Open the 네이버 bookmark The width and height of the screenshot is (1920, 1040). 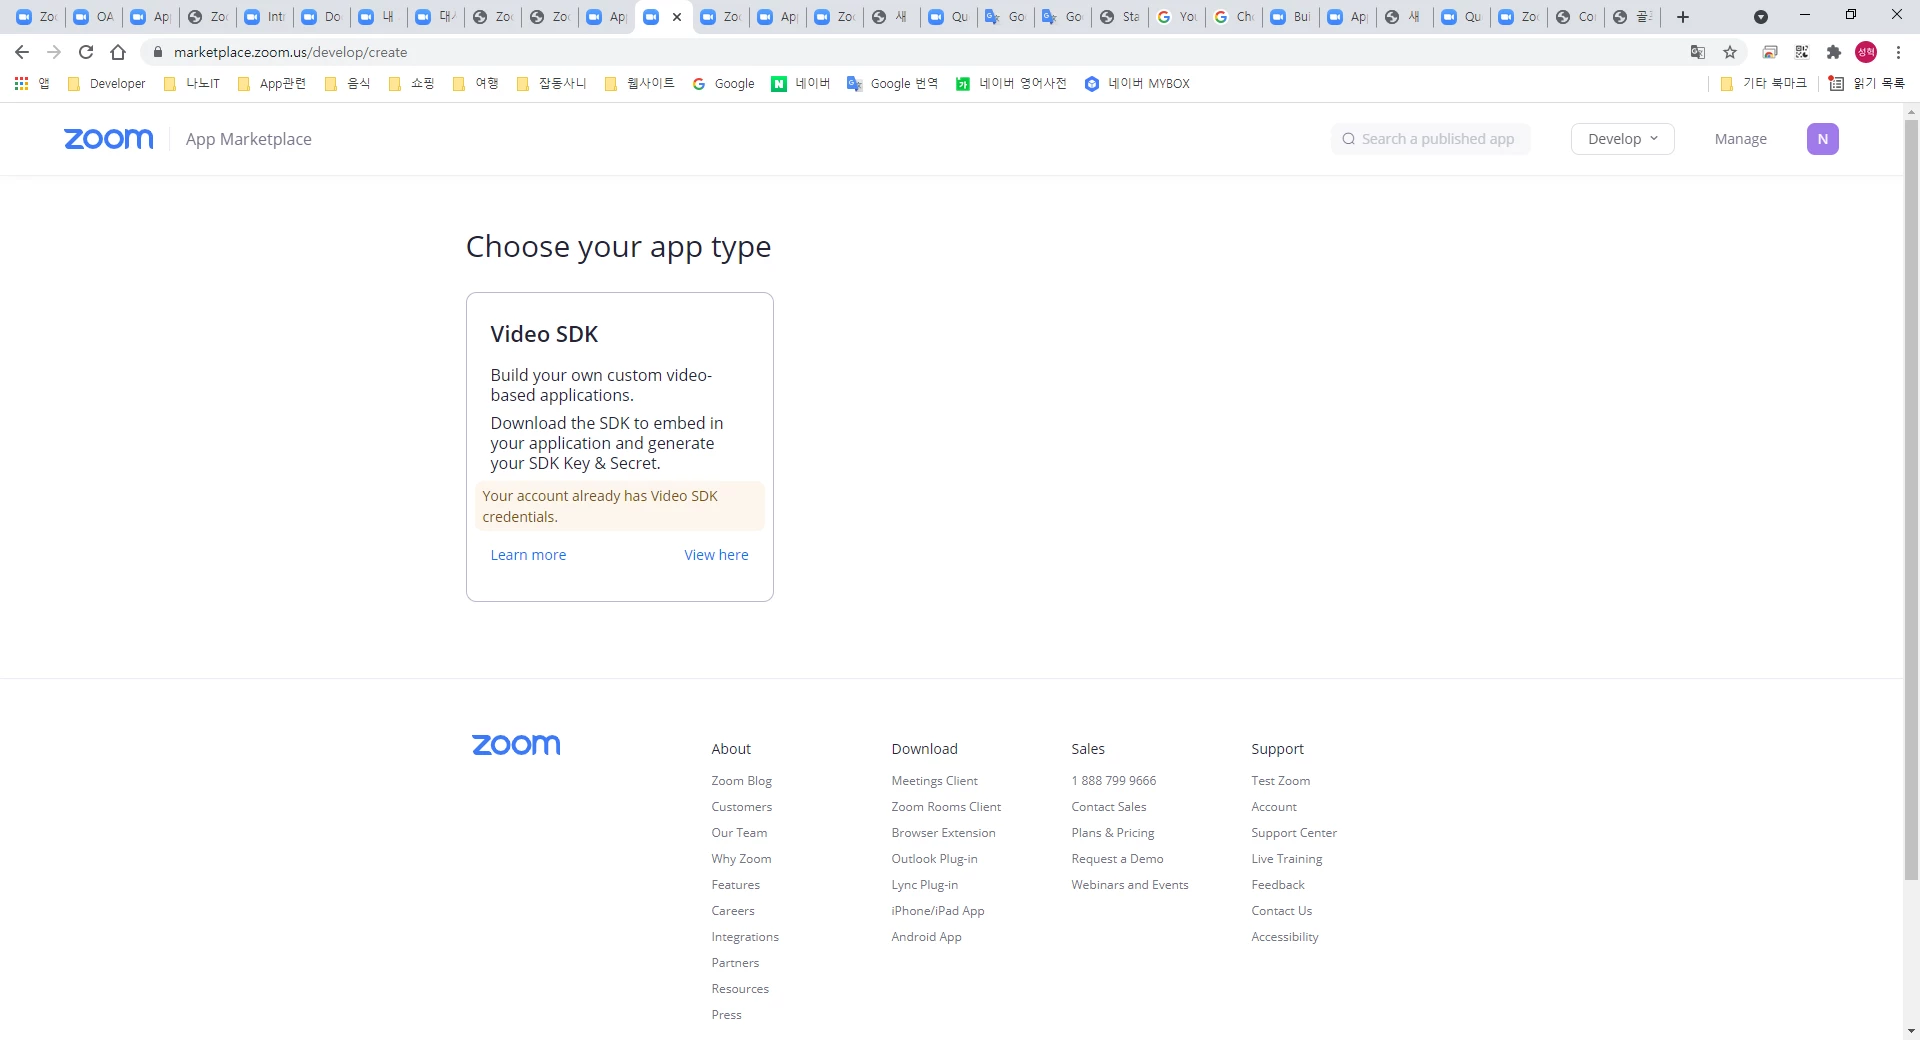point(801,84)
